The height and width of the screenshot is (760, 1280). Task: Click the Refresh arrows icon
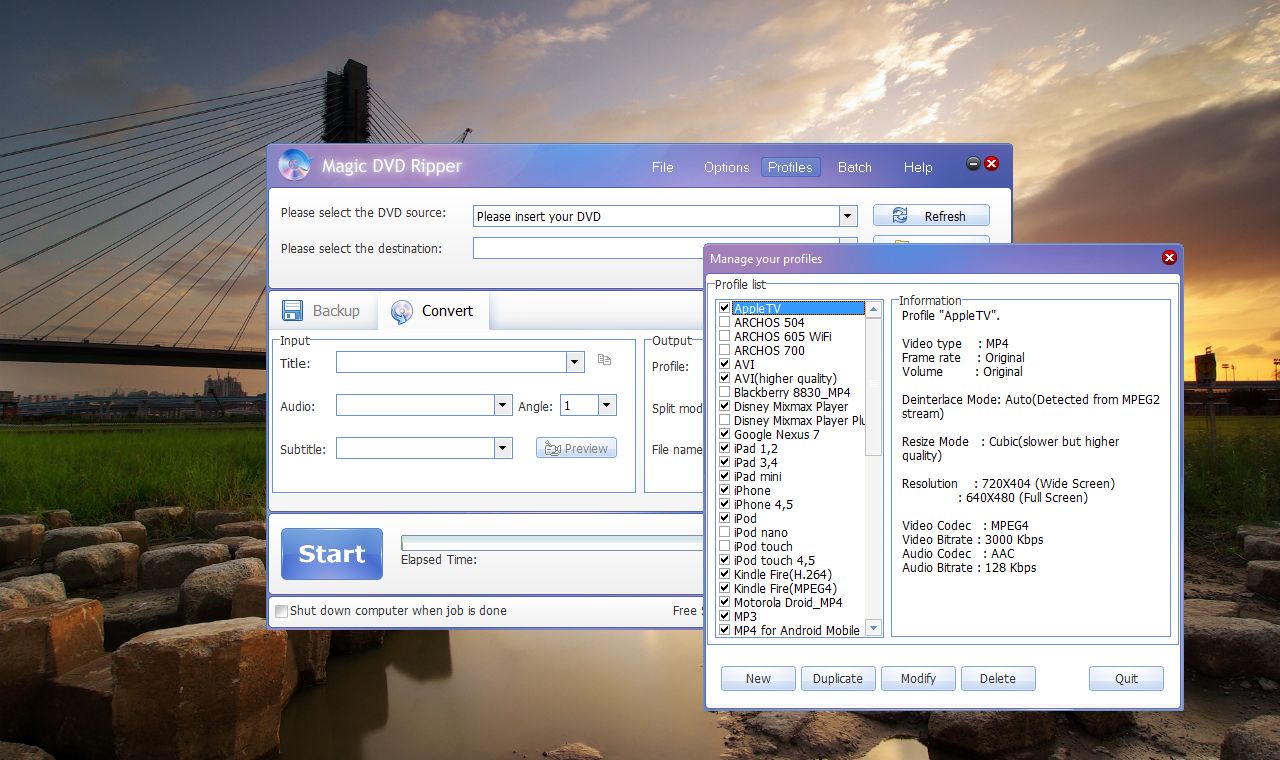pos(900,216)
